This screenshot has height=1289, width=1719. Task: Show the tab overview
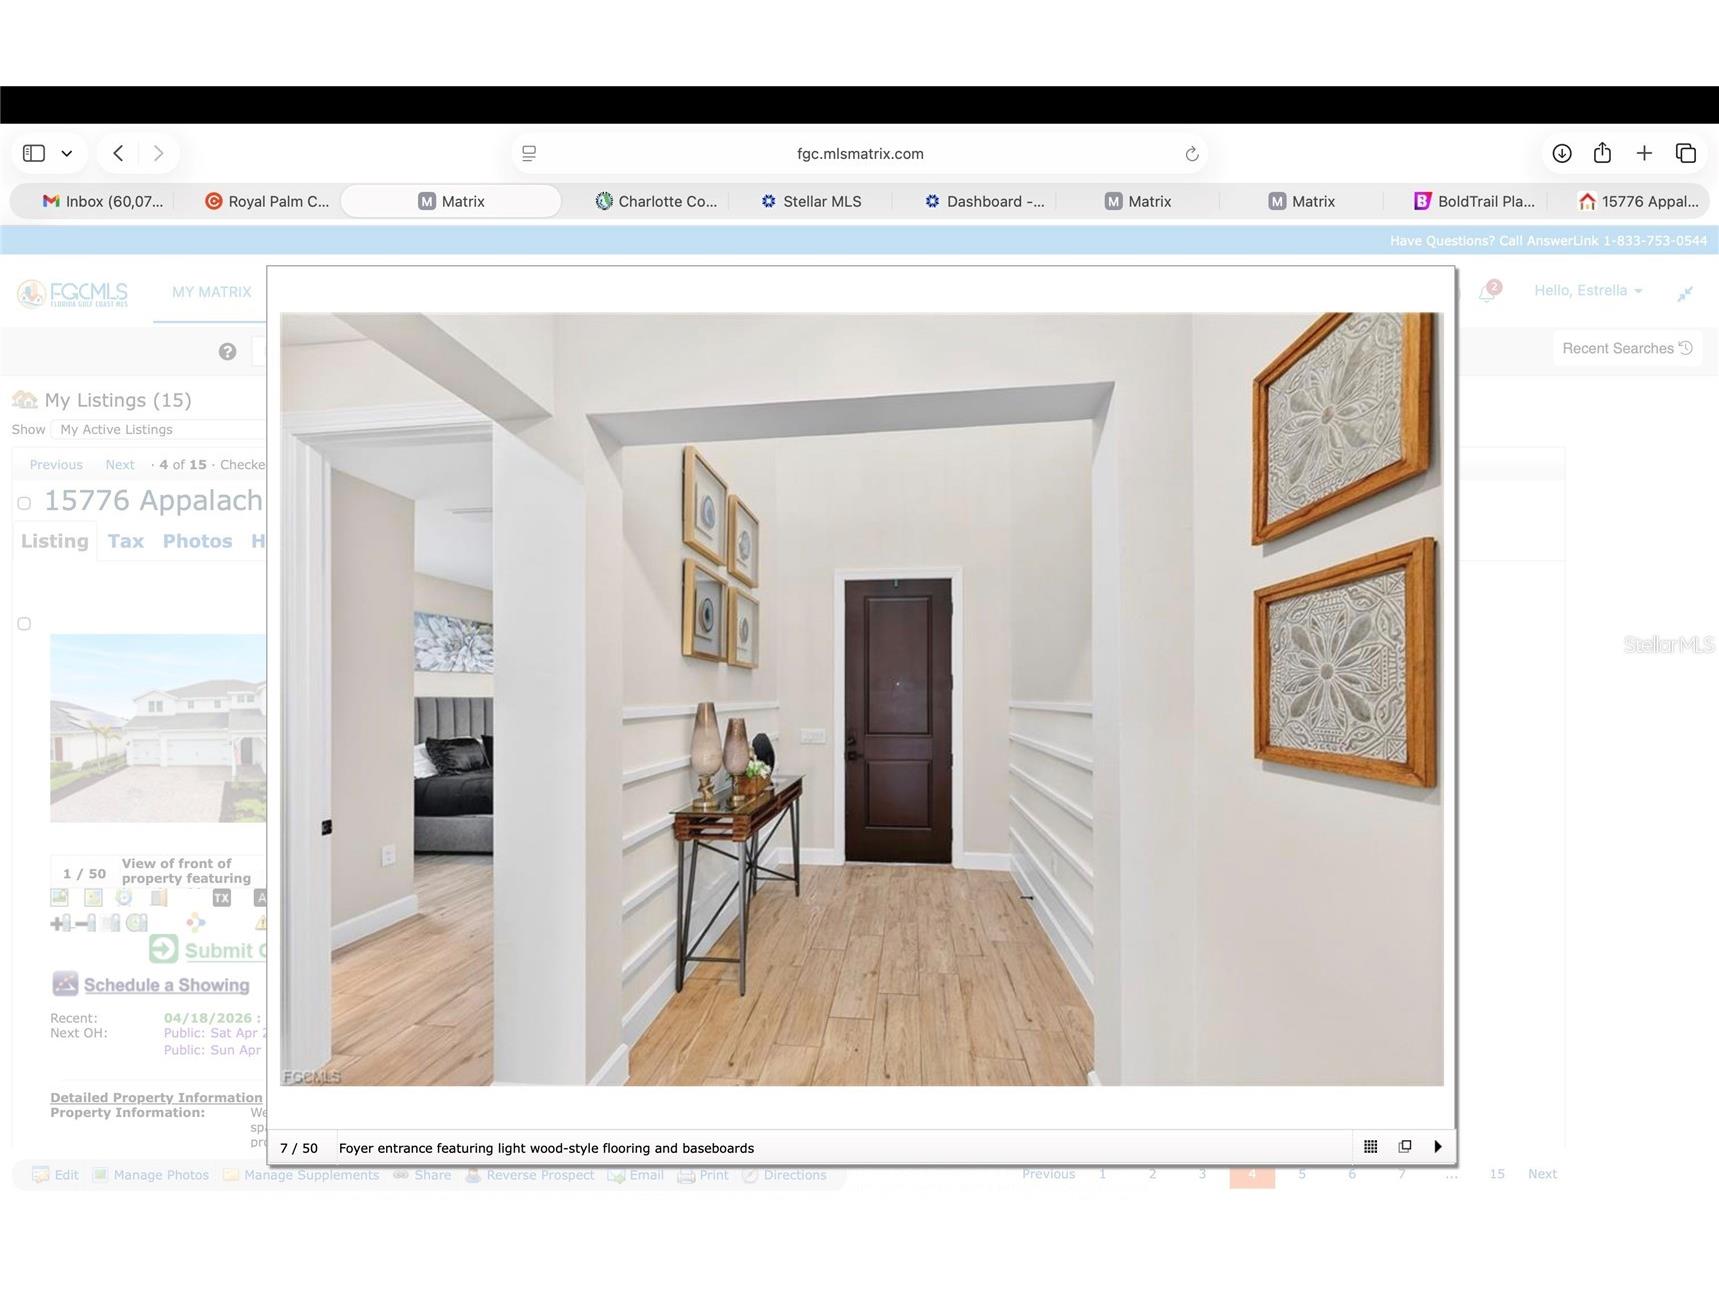pos(1686,153)
